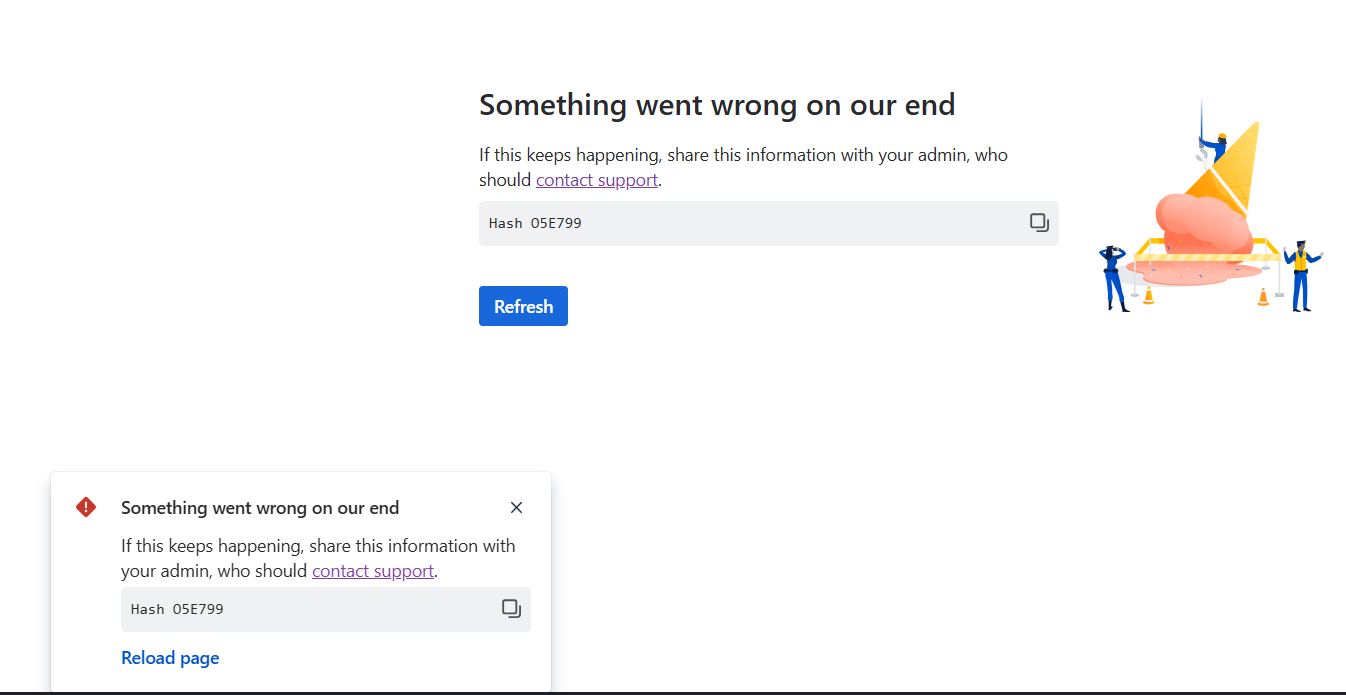The image size is (1346, 695).
Task: Select the Hash 05E799 text in the main field
Action: pos(534,223)
